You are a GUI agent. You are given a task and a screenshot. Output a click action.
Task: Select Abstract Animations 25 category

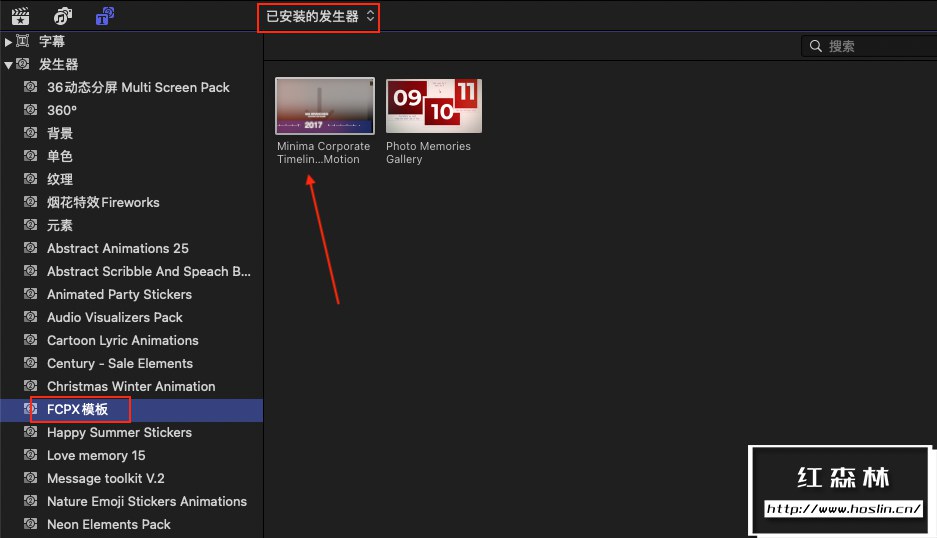pyautogui.click(x=118, y=249)
